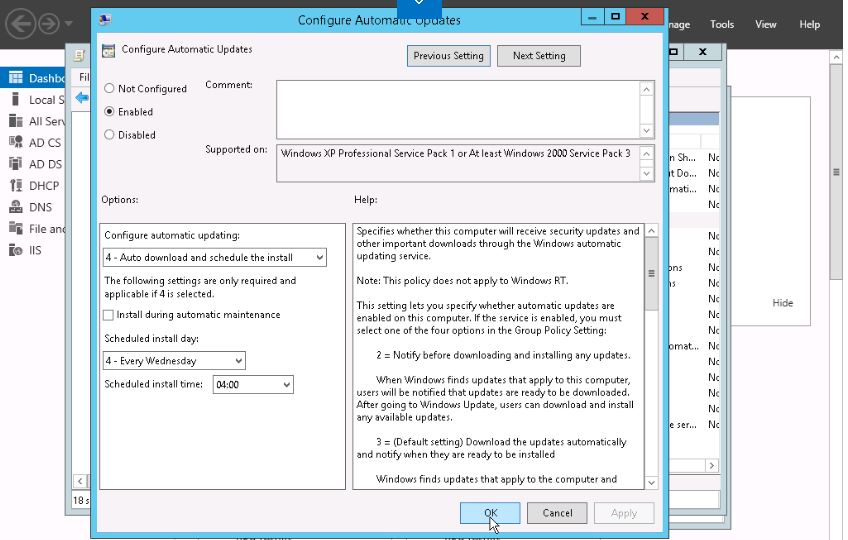Click the Server Manager vertical scrollbar thumb
The height and width of the screenshot is (540, 848).
pyautogui.click(x=836, y=172)
